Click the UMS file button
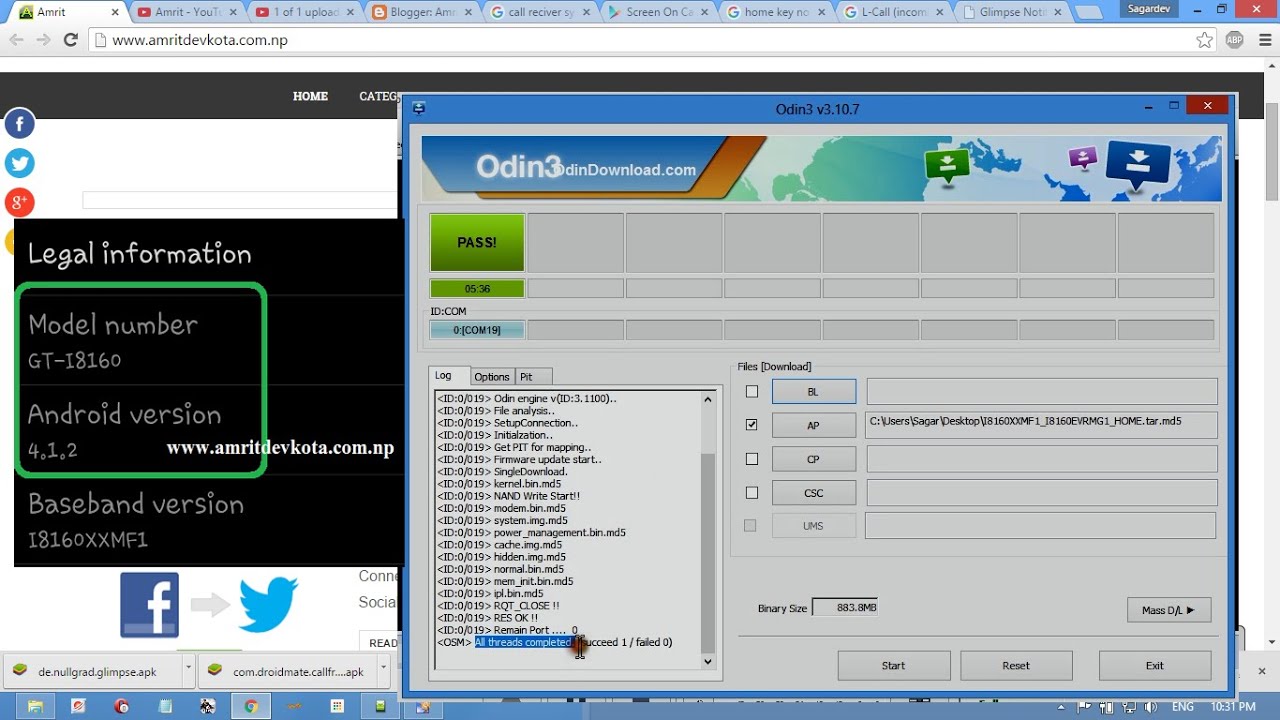 coord(813,525)
